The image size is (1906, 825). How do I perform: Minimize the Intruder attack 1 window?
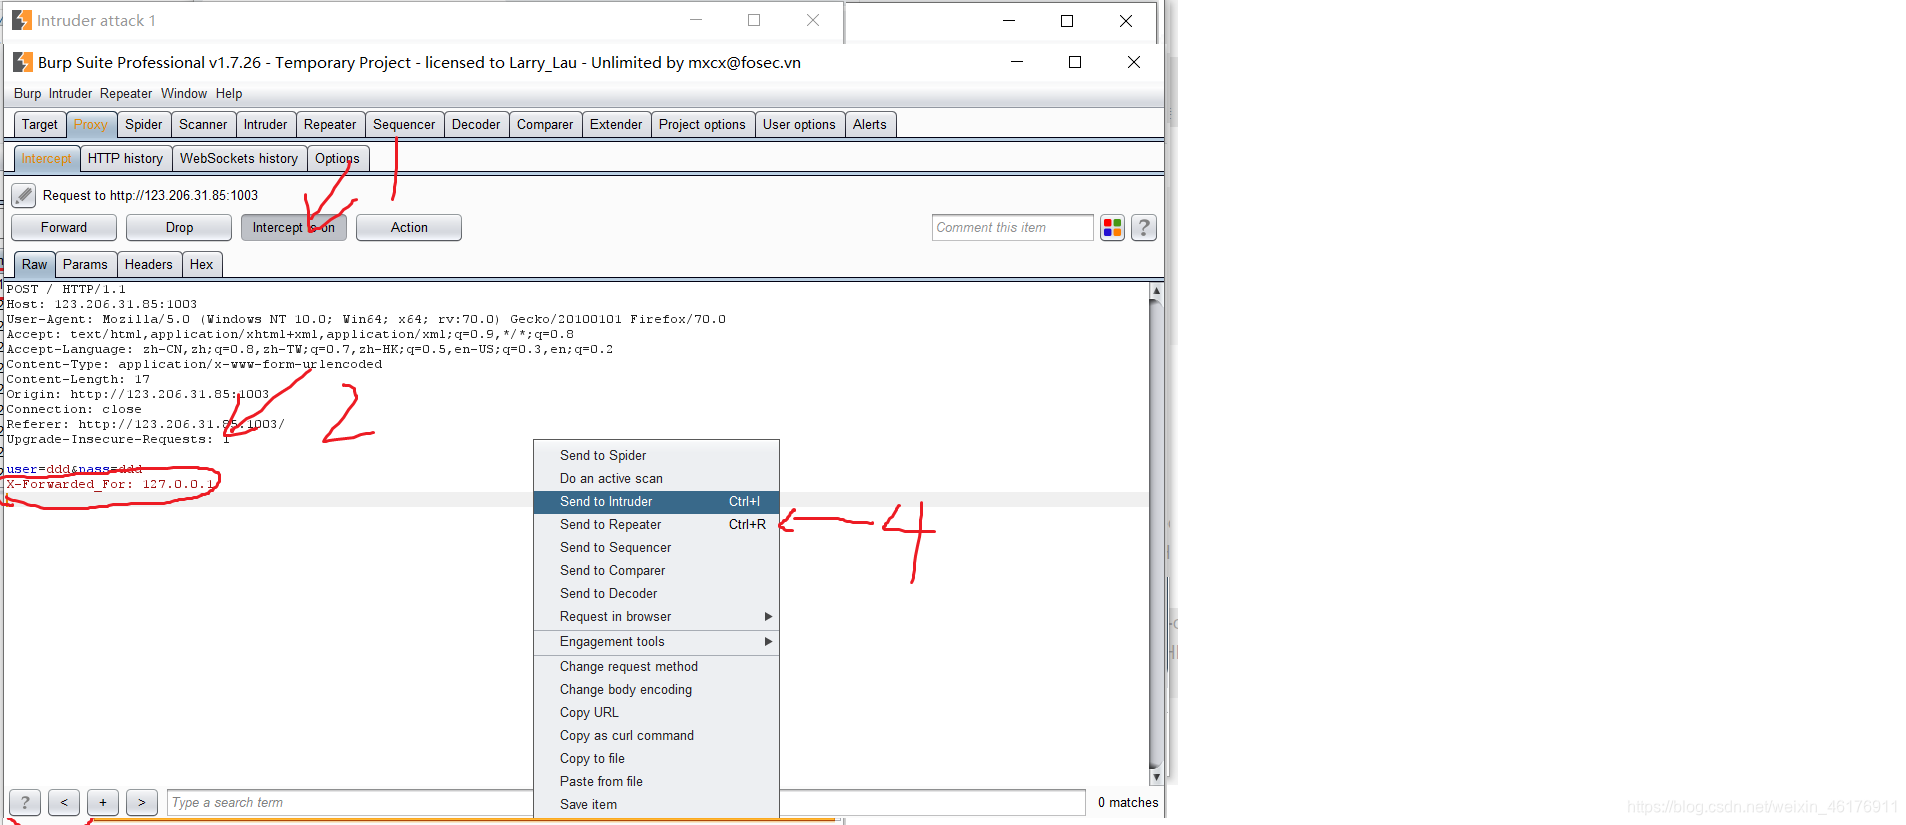pos(696,20)
